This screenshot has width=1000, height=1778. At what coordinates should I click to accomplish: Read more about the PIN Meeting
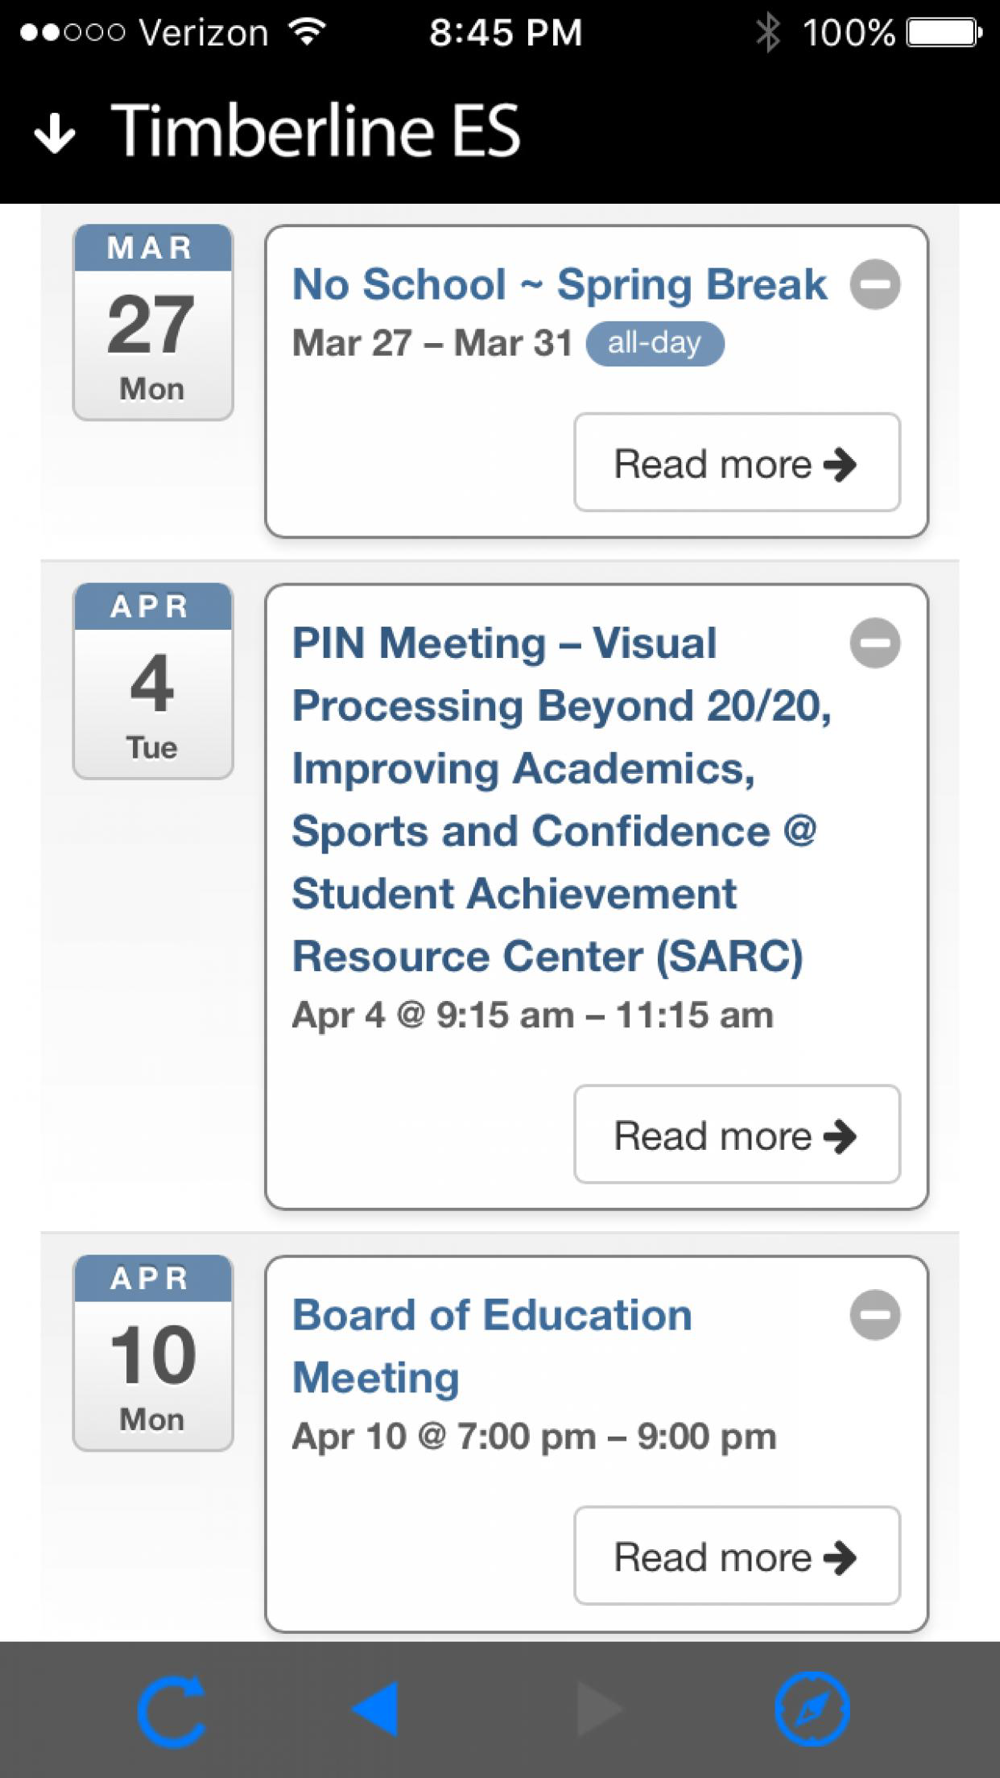point(737,1134)
